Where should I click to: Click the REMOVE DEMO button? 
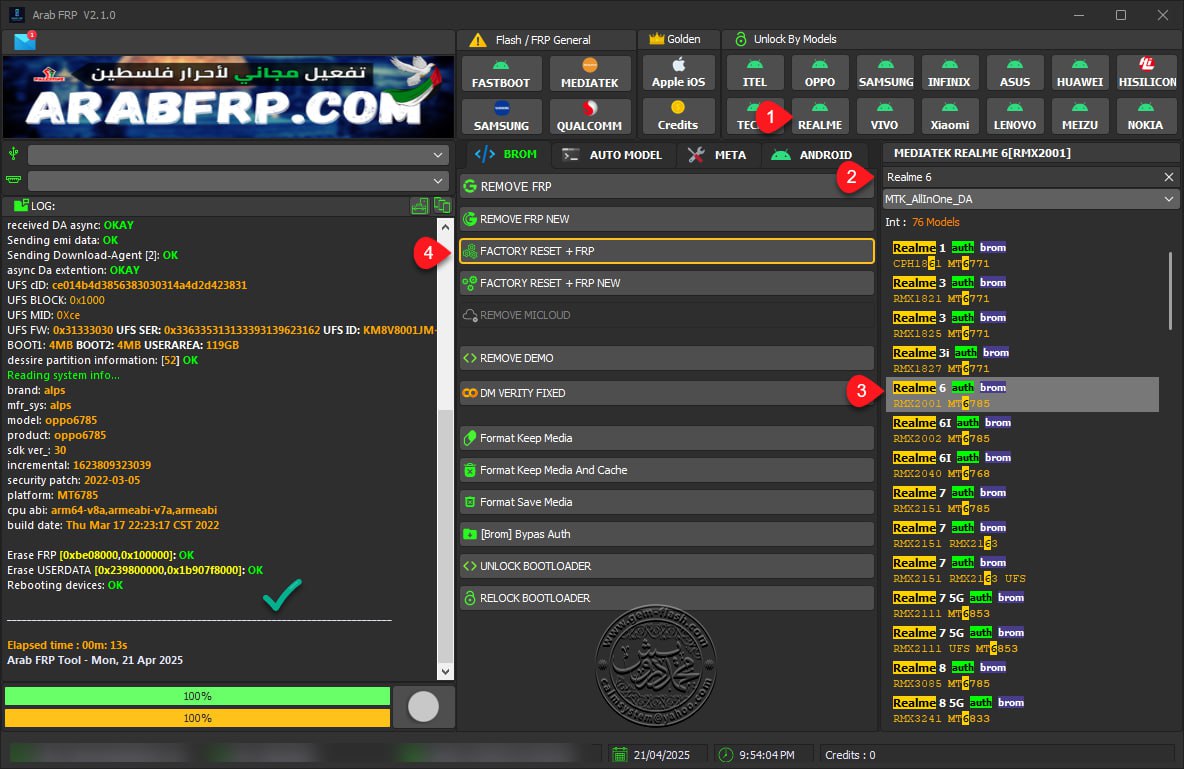[x=667, y=358]
